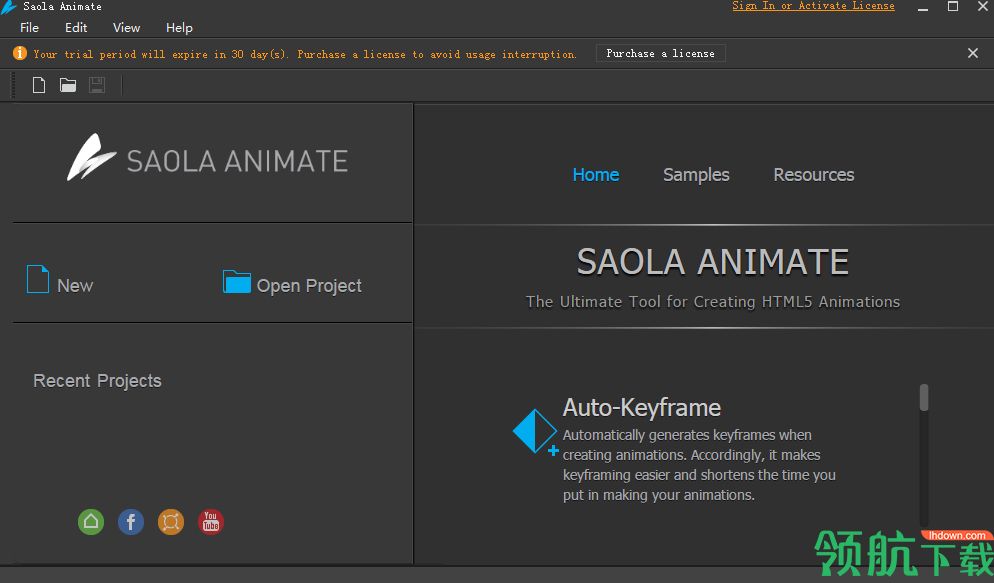Screen dimensions: 994x583
Task: Switch to the Resources tab
Action: click(814, 175)
